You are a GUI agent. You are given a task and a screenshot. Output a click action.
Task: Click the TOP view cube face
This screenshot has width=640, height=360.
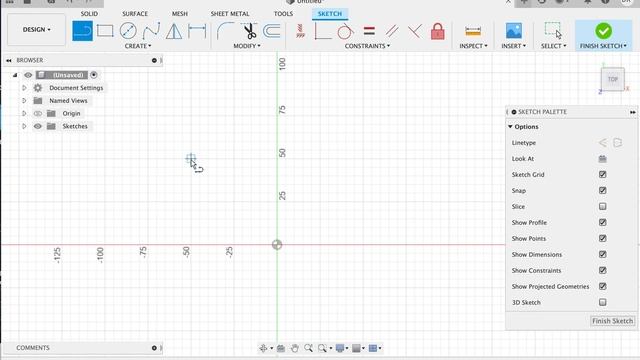613,79
